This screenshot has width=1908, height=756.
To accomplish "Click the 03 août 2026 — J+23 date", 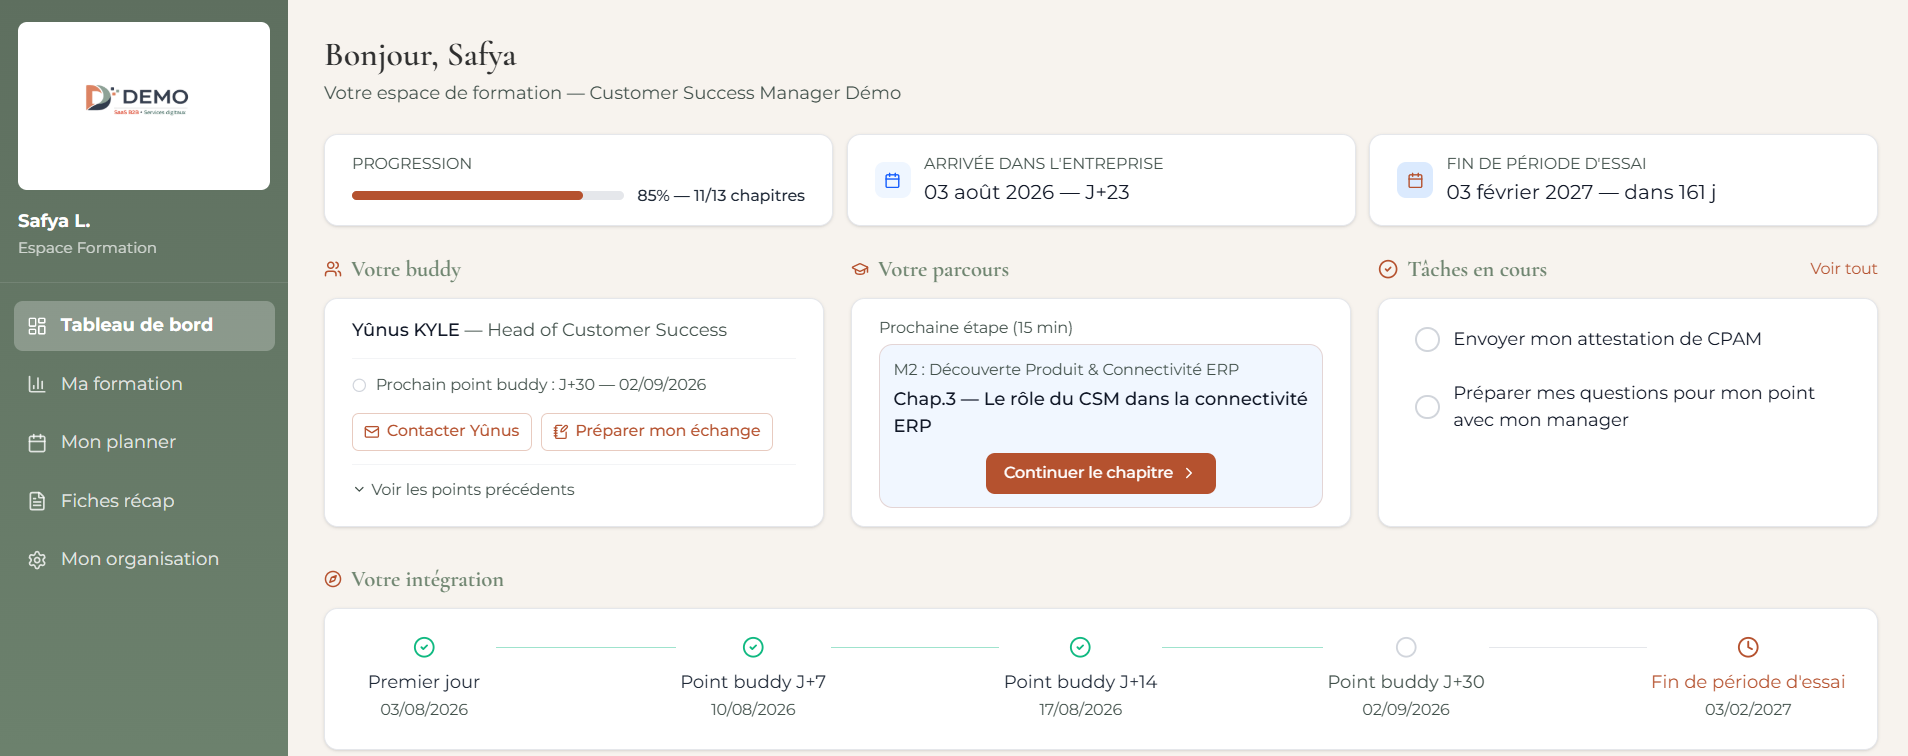I will click(1027, 192).
